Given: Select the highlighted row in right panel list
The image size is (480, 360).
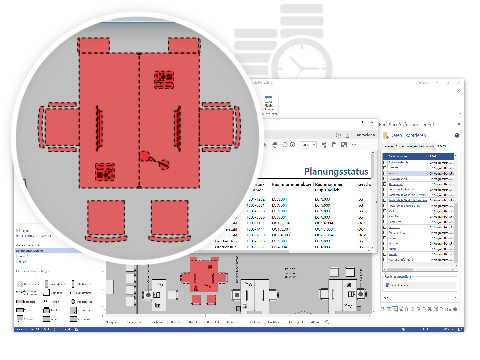Looking at the screenshot, I should 419,173.
